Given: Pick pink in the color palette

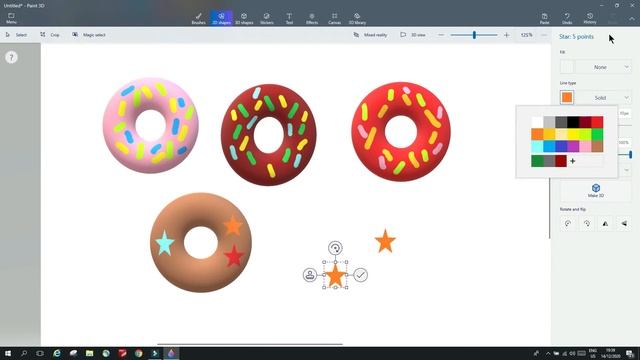Looking at the screenshot, I should (x=585, y=146).
